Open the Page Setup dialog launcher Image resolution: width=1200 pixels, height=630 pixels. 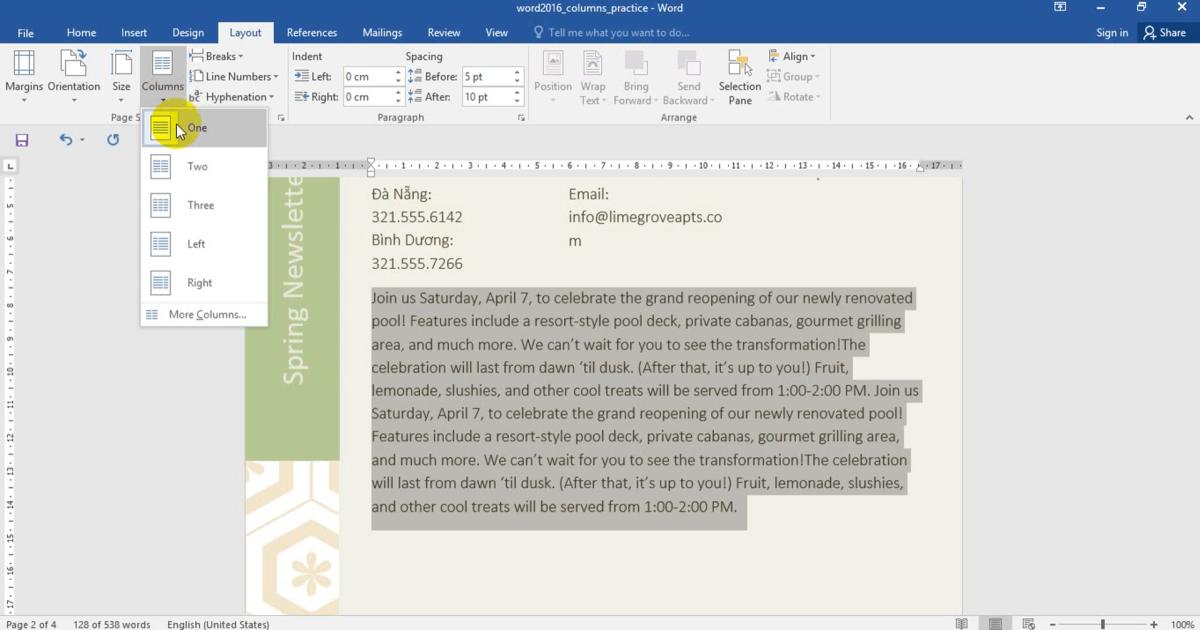(281, 118)
